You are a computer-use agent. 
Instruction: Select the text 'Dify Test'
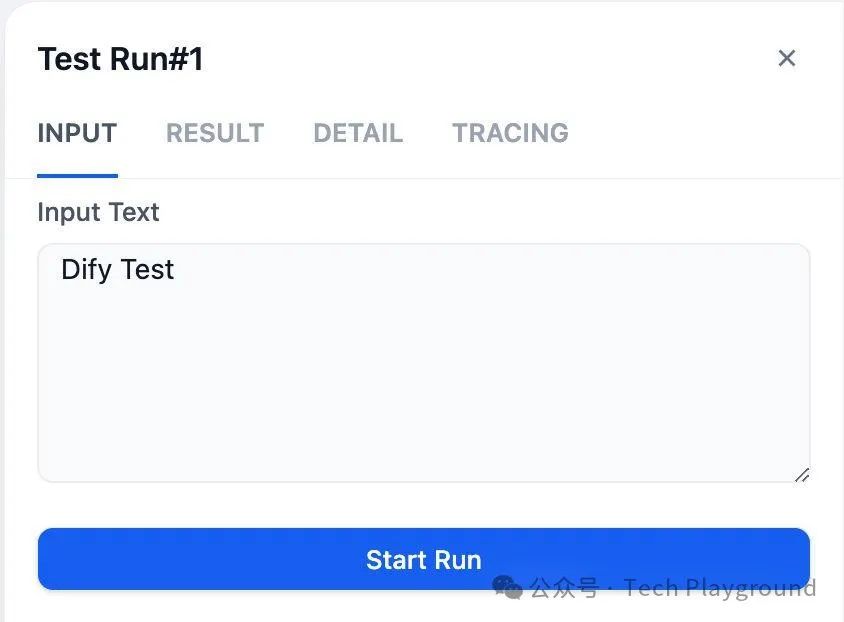coord(117,269)
